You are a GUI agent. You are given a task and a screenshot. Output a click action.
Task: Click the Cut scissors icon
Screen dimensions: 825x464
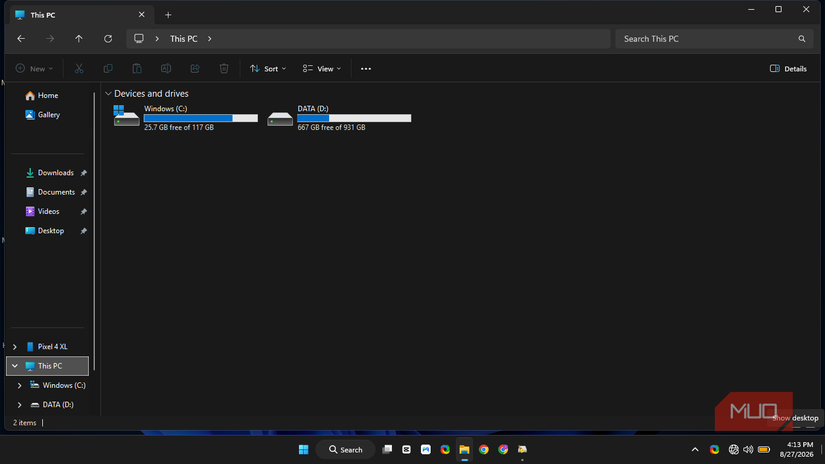coord(79,68)
